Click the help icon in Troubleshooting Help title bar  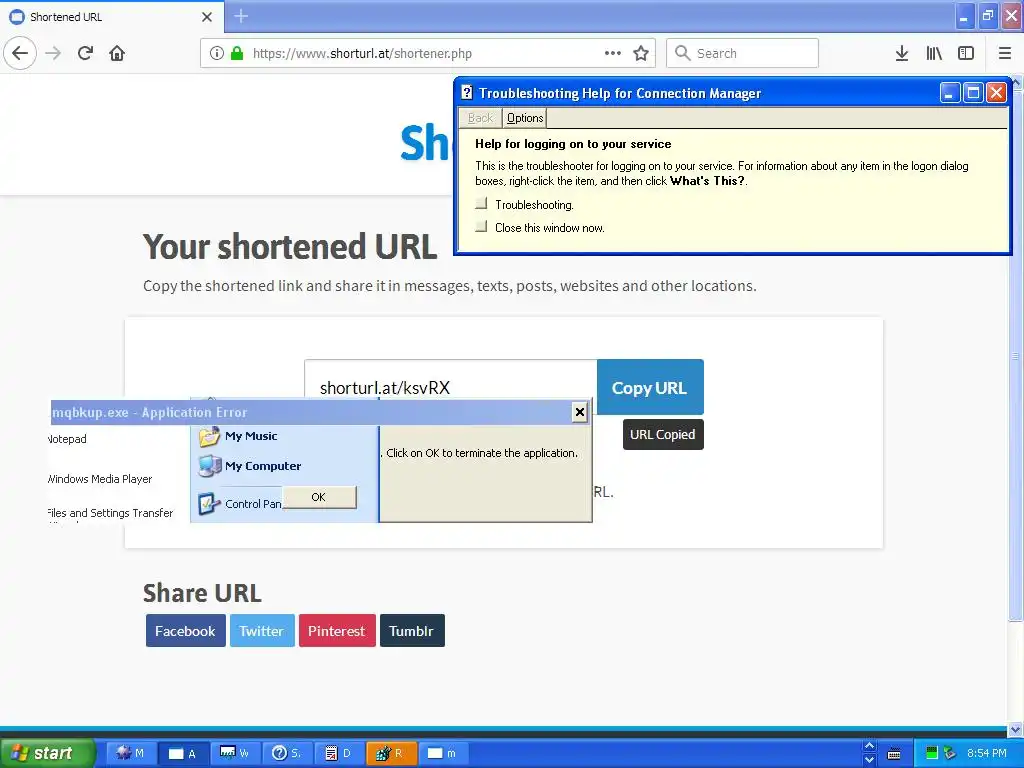pos(467,93)
